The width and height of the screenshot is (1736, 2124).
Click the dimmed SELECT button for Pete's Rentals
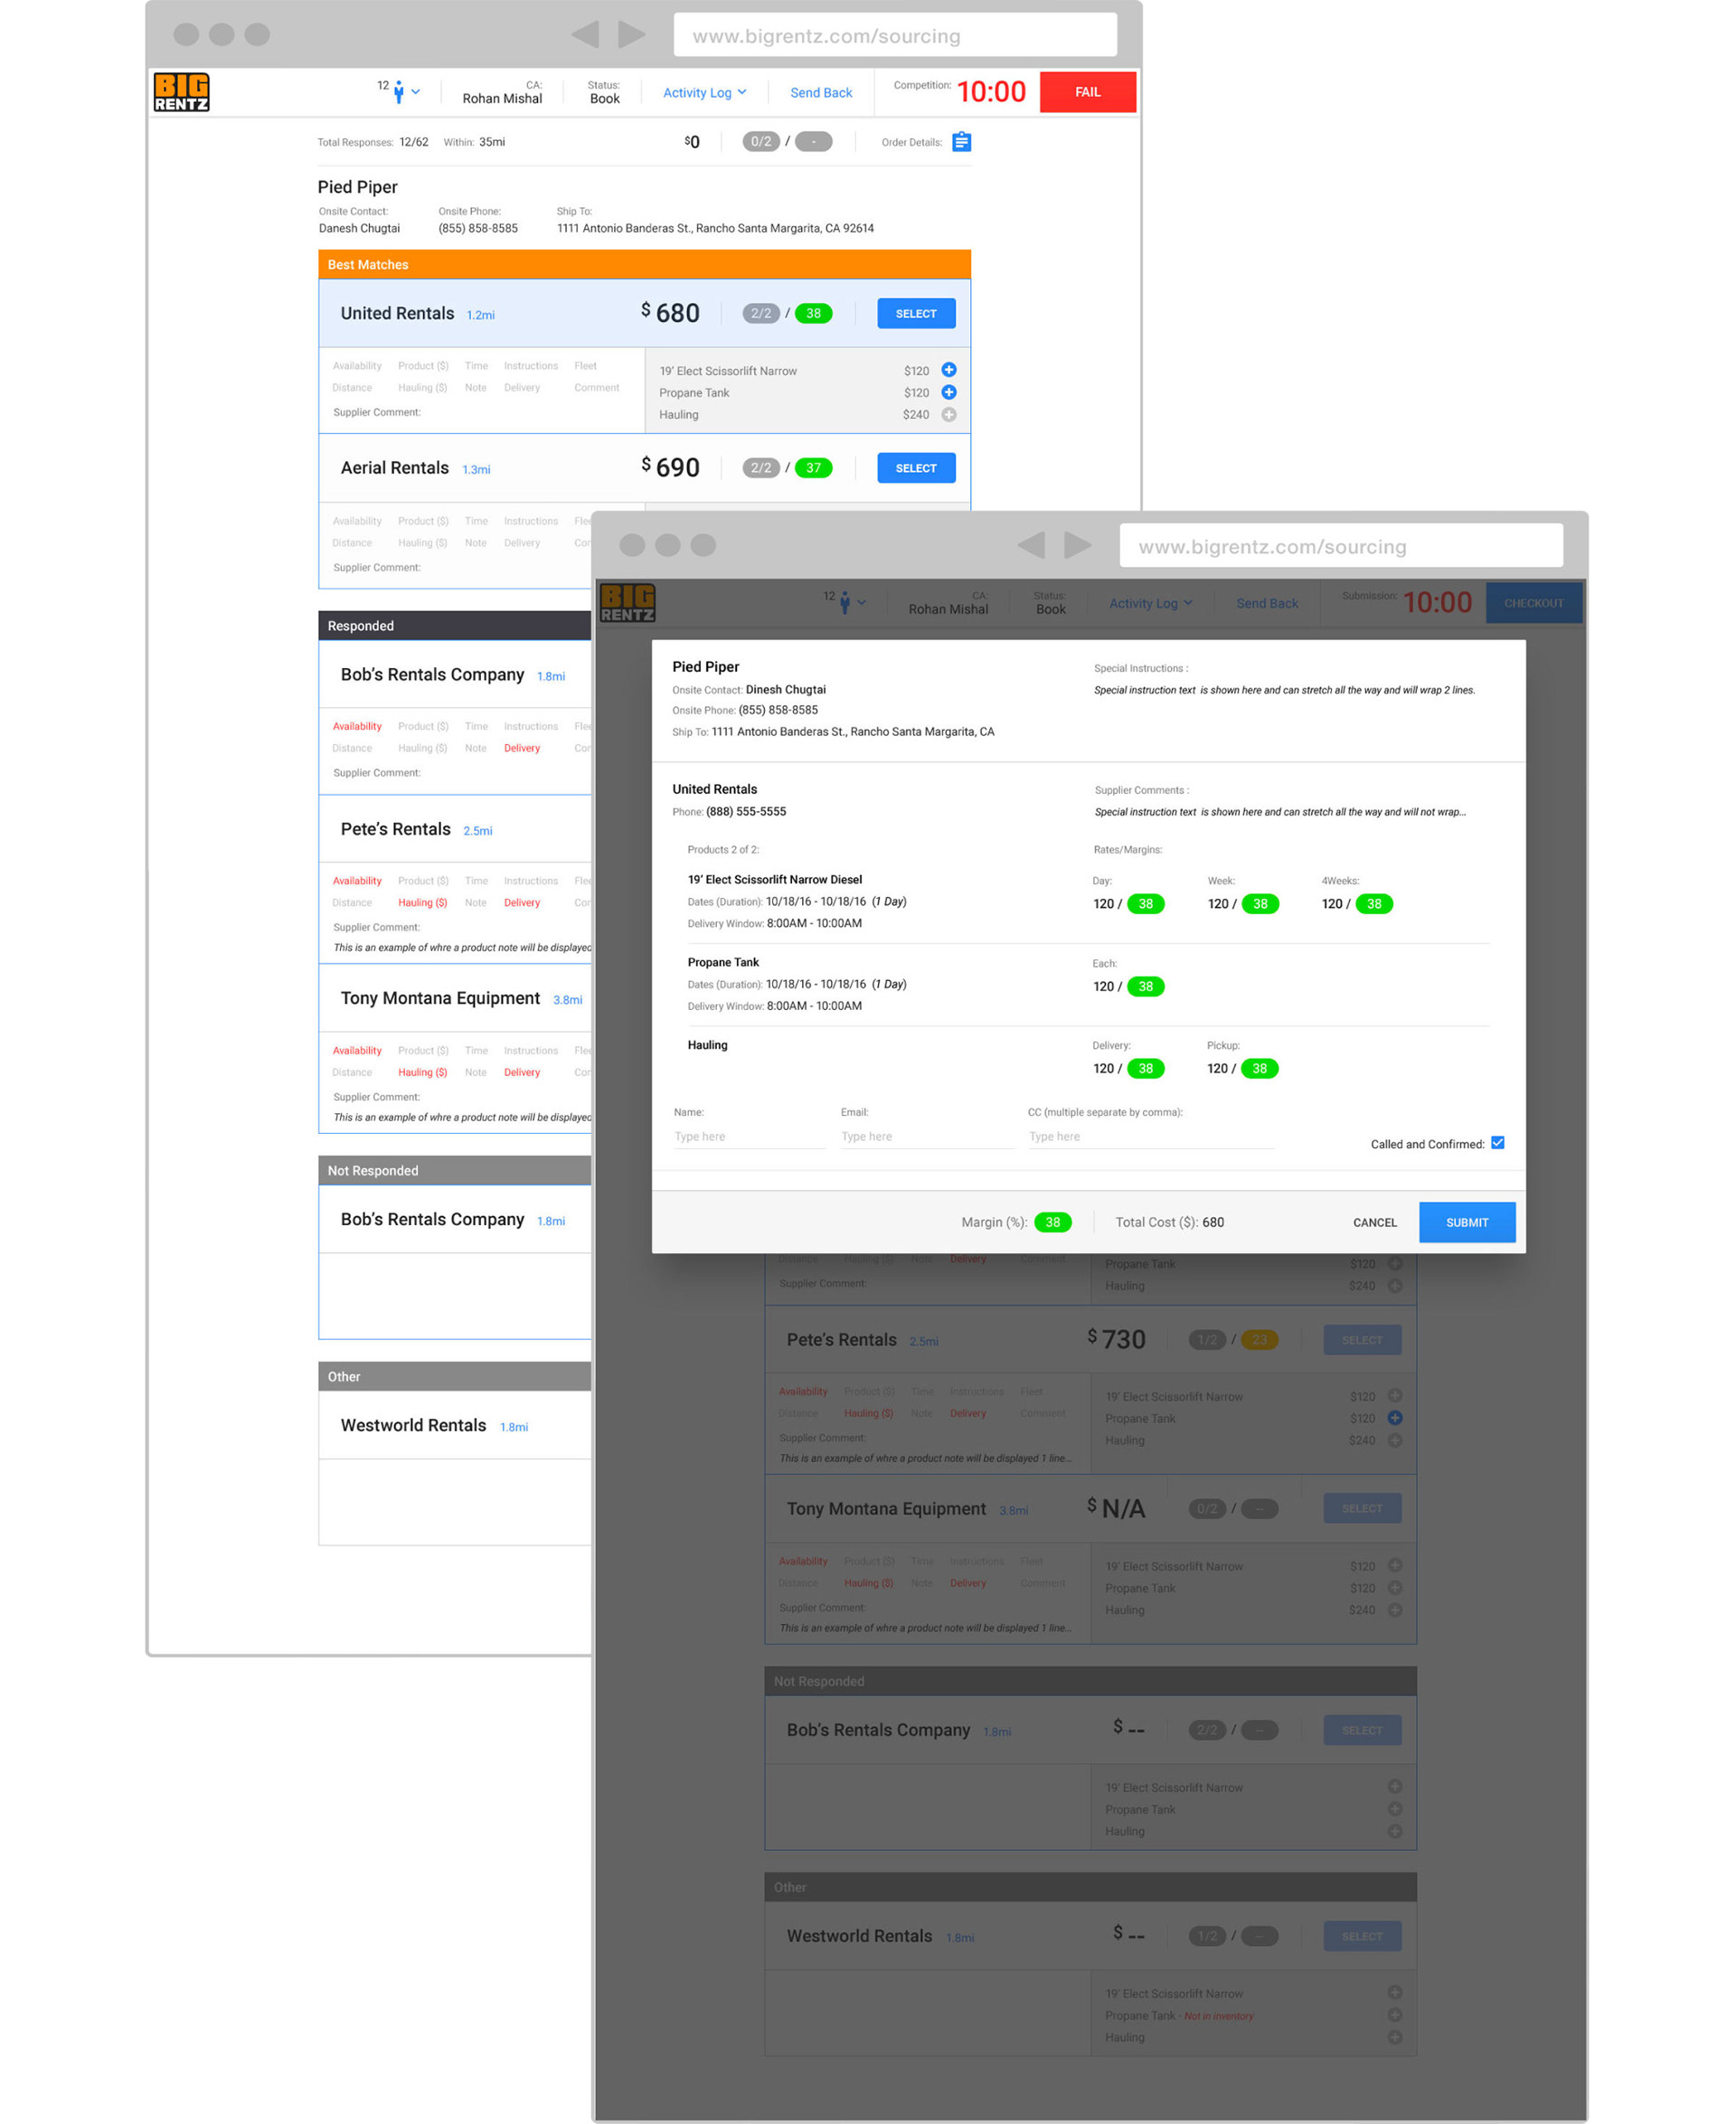click(x=1362, y=1340)
